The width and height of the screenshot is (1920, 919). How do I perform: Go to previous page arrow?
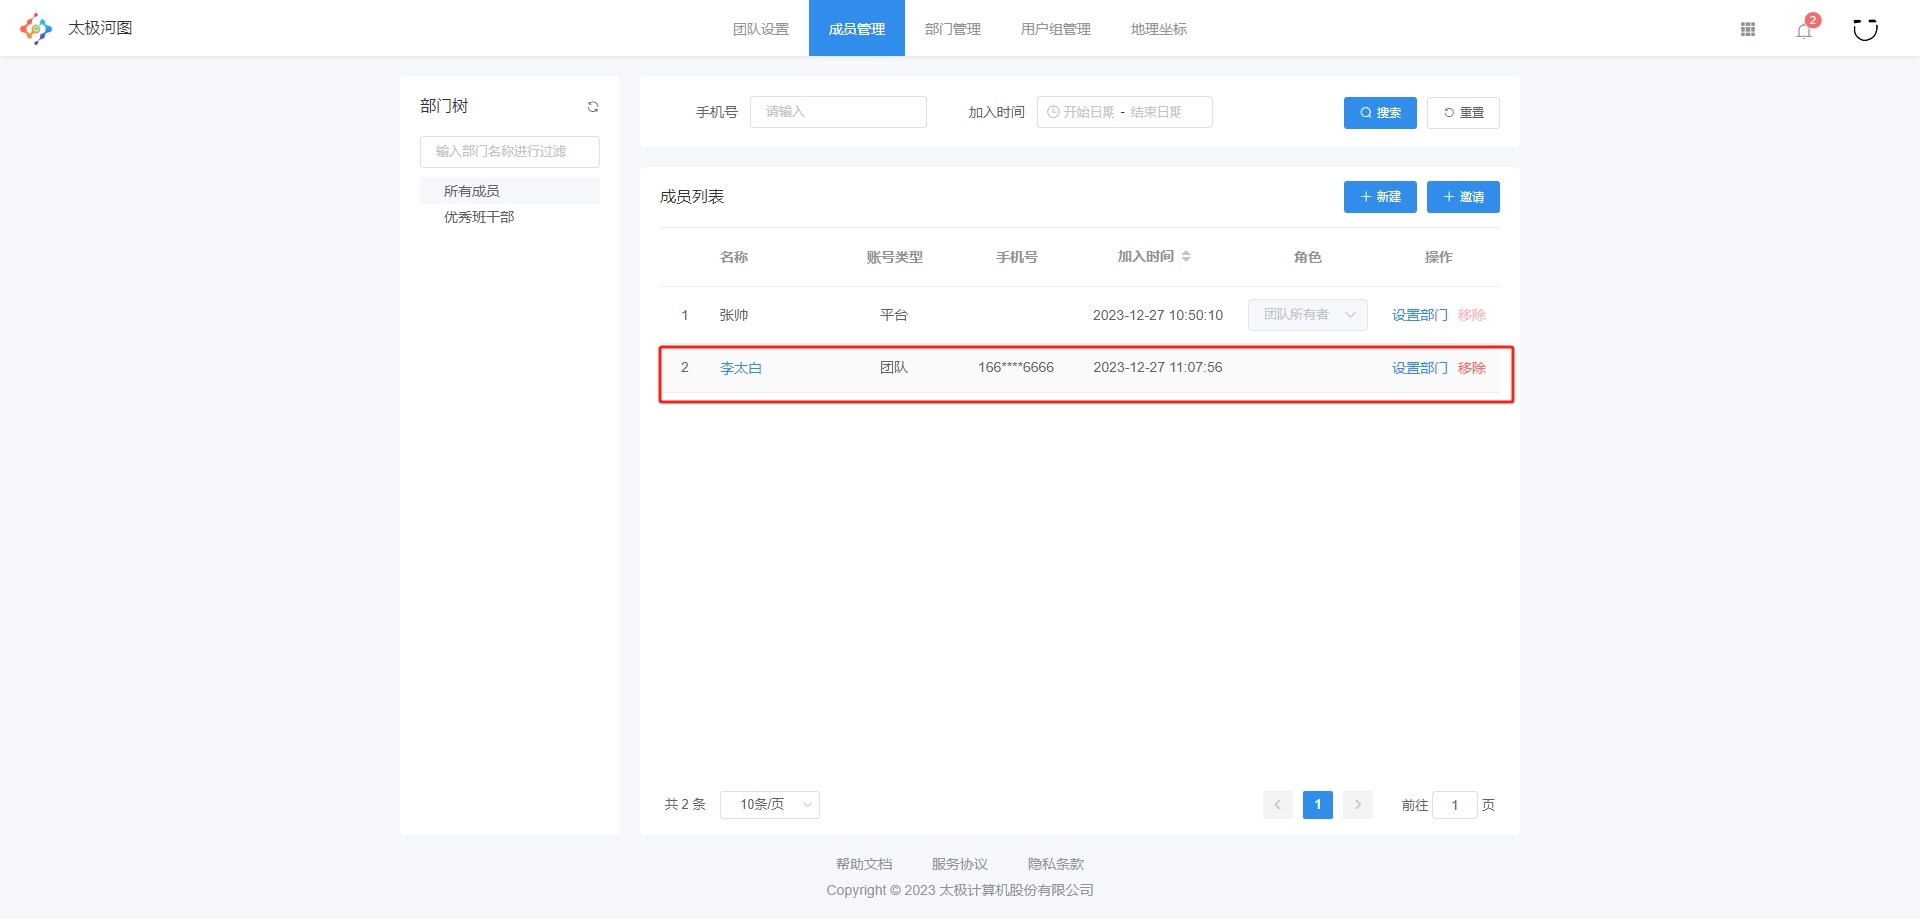[1277, 805]
